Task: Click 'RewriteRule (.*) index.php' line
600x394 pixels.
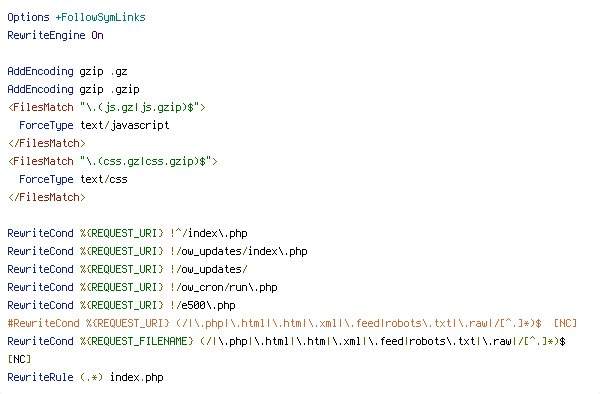Action: 85,377
